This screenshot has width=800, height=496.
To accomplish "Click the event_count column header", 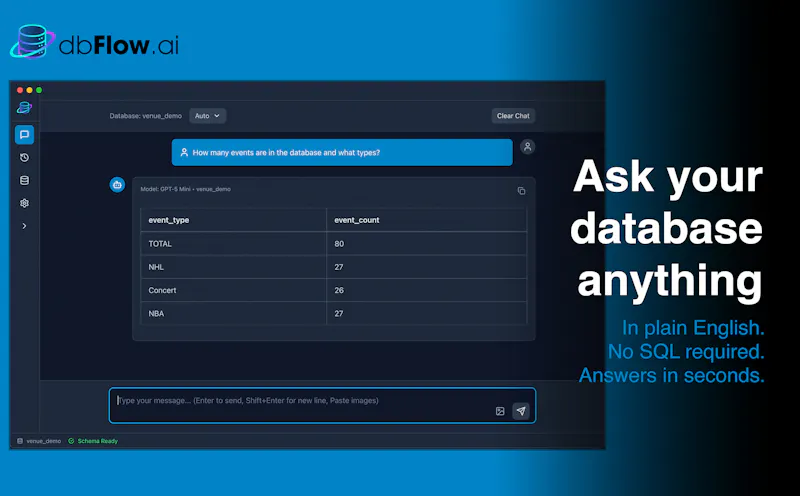I will [427, 220].
